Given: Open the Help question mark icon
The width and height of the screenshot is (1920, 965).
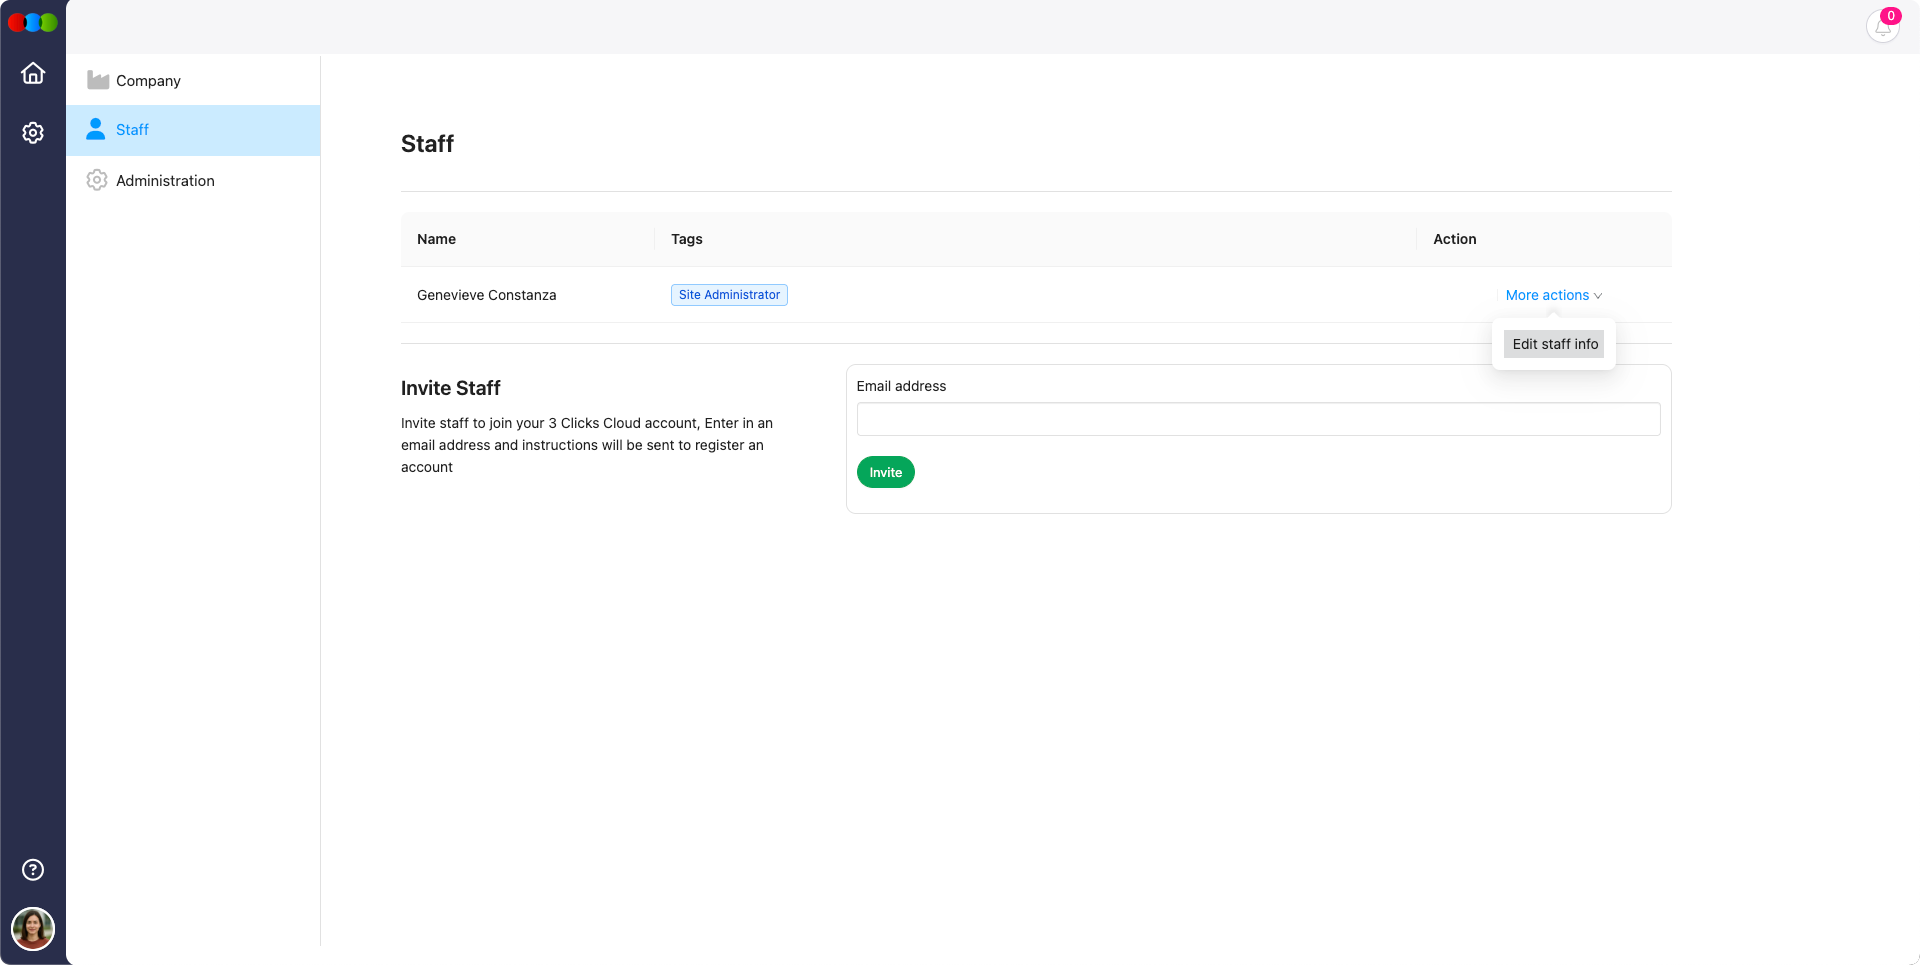Looking at the screenshot, I should [x=33, y=870].
